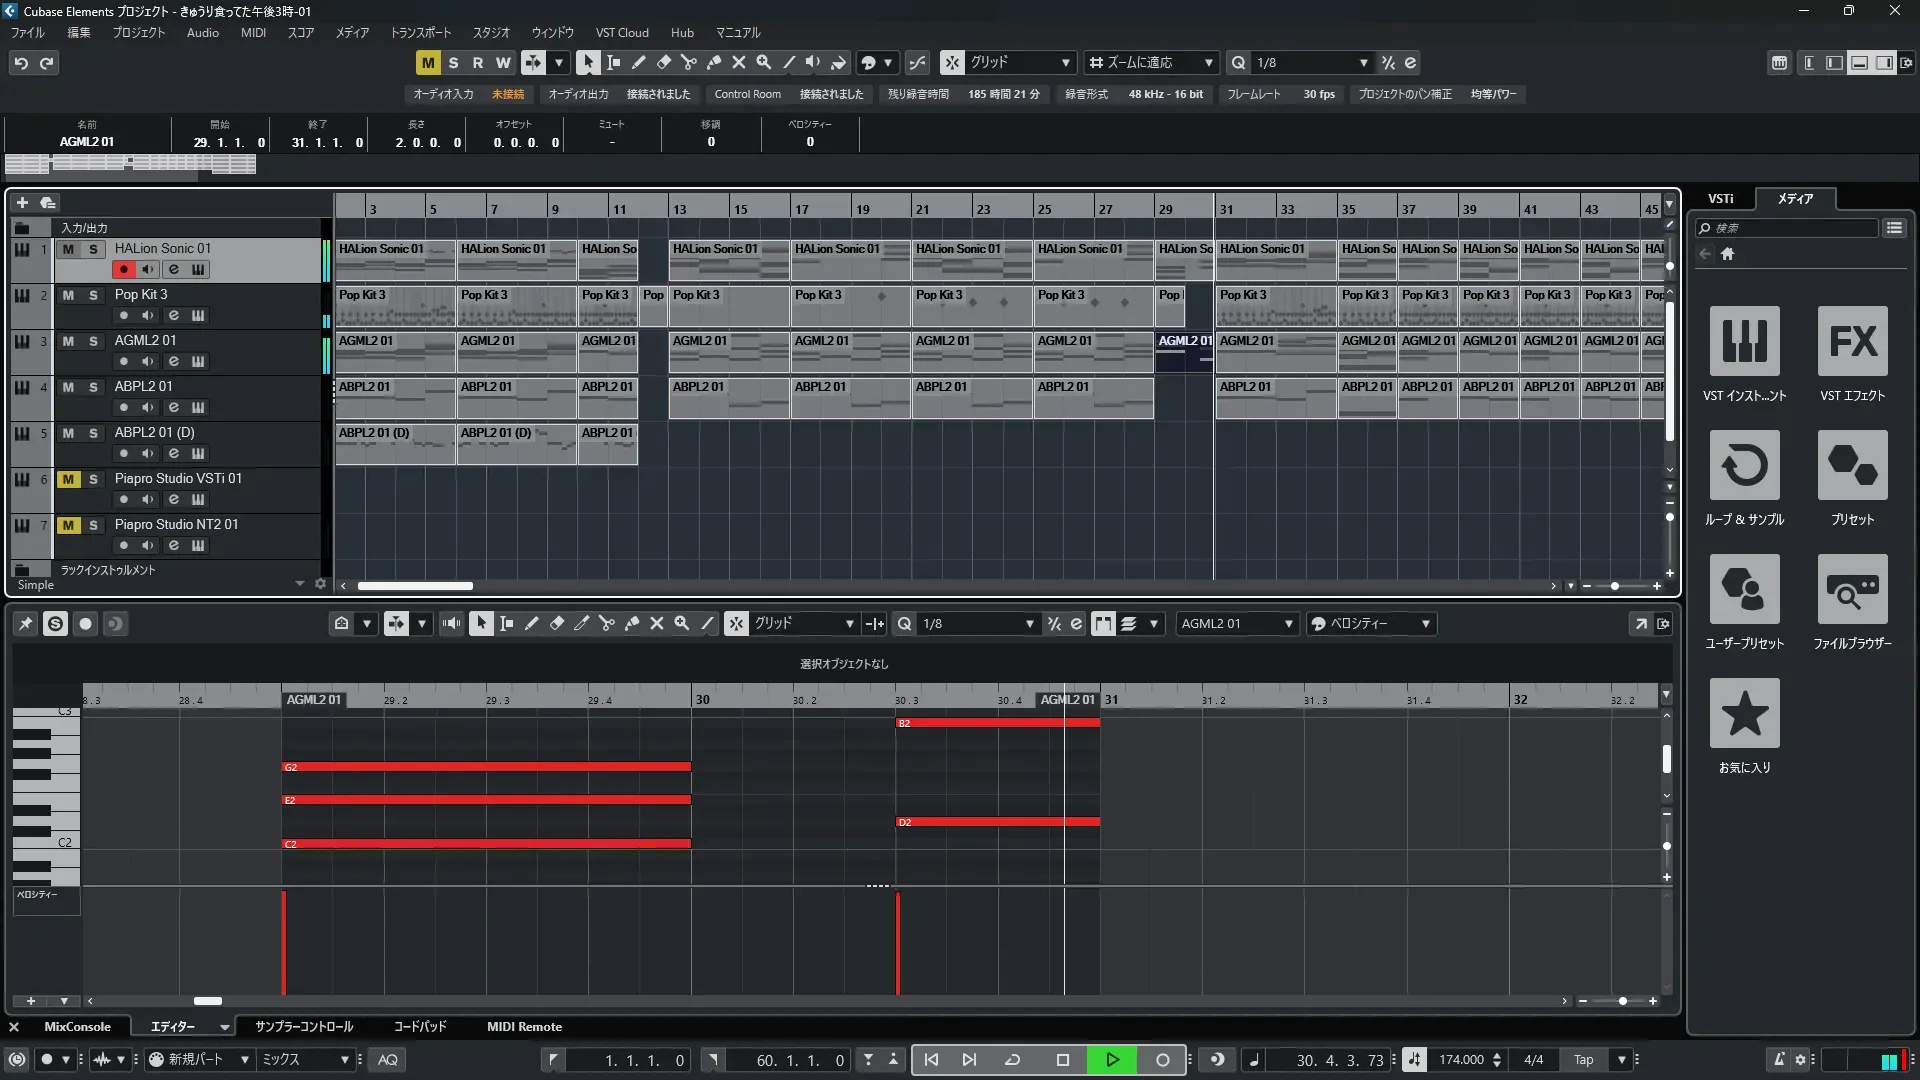Select the Draw pencil tool in key editor
The width and height of the screenshot is (1920, 1080).
pos(532,624)
